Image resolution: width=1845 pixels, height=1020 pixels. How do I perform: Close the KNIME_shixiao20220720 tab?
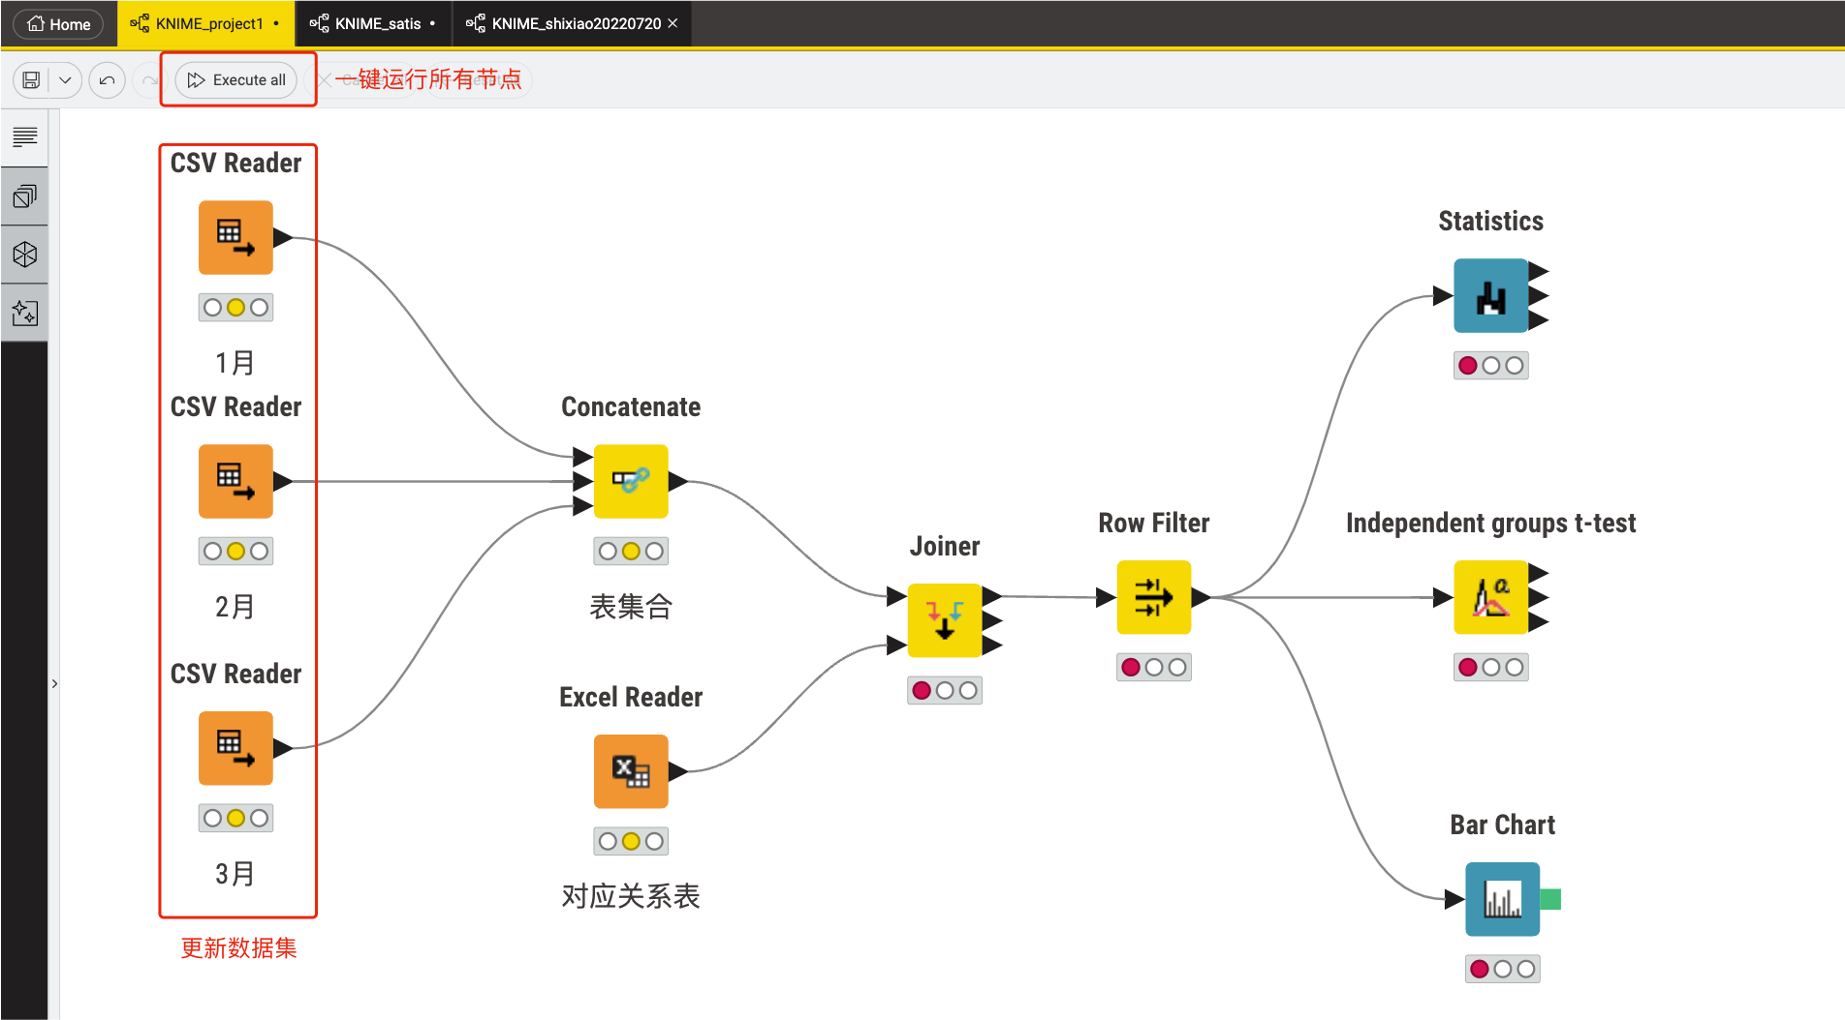tap(673, 23)
